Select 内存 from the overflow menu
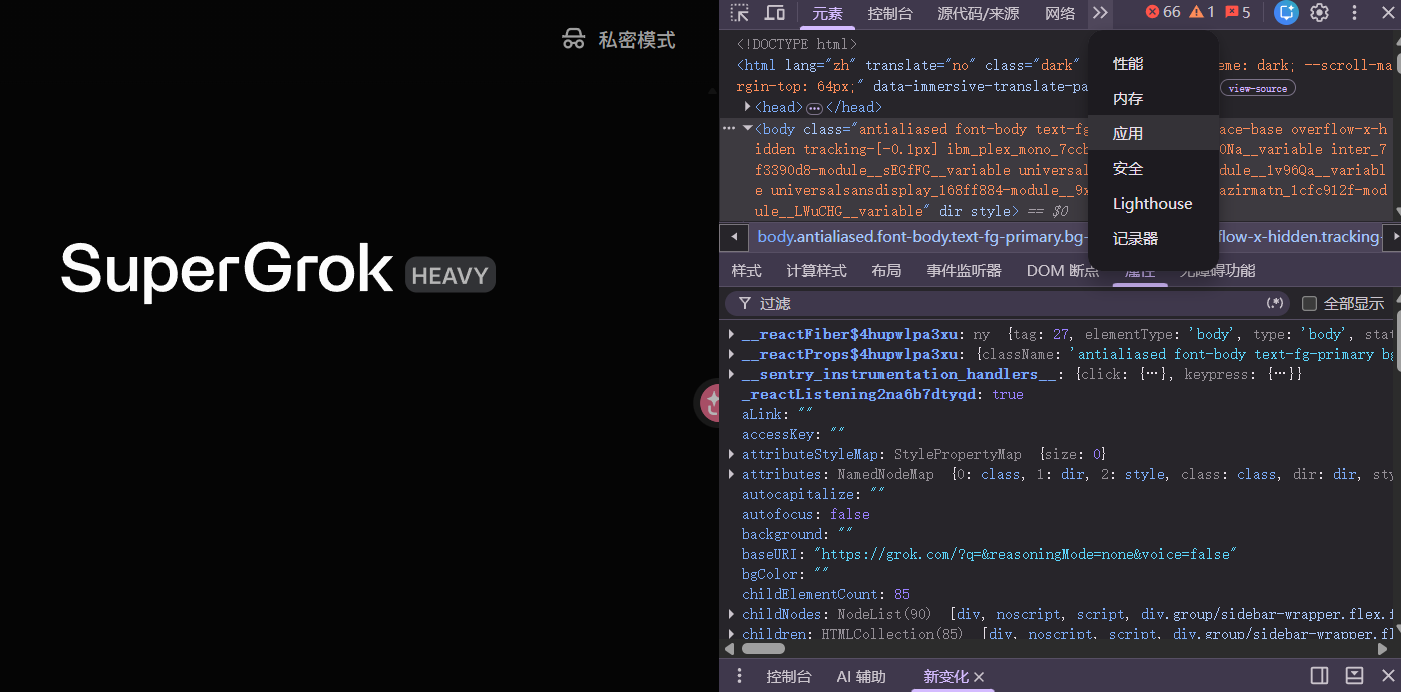 point(1153,99)
